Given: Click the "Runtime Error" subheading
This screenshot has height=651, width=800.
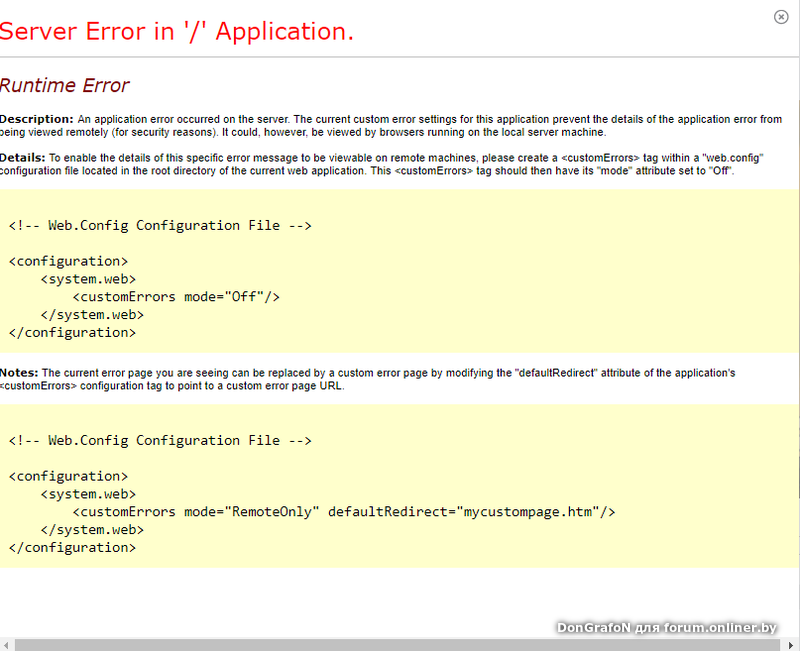Looking at the screenshot, I should coord(65,86).
